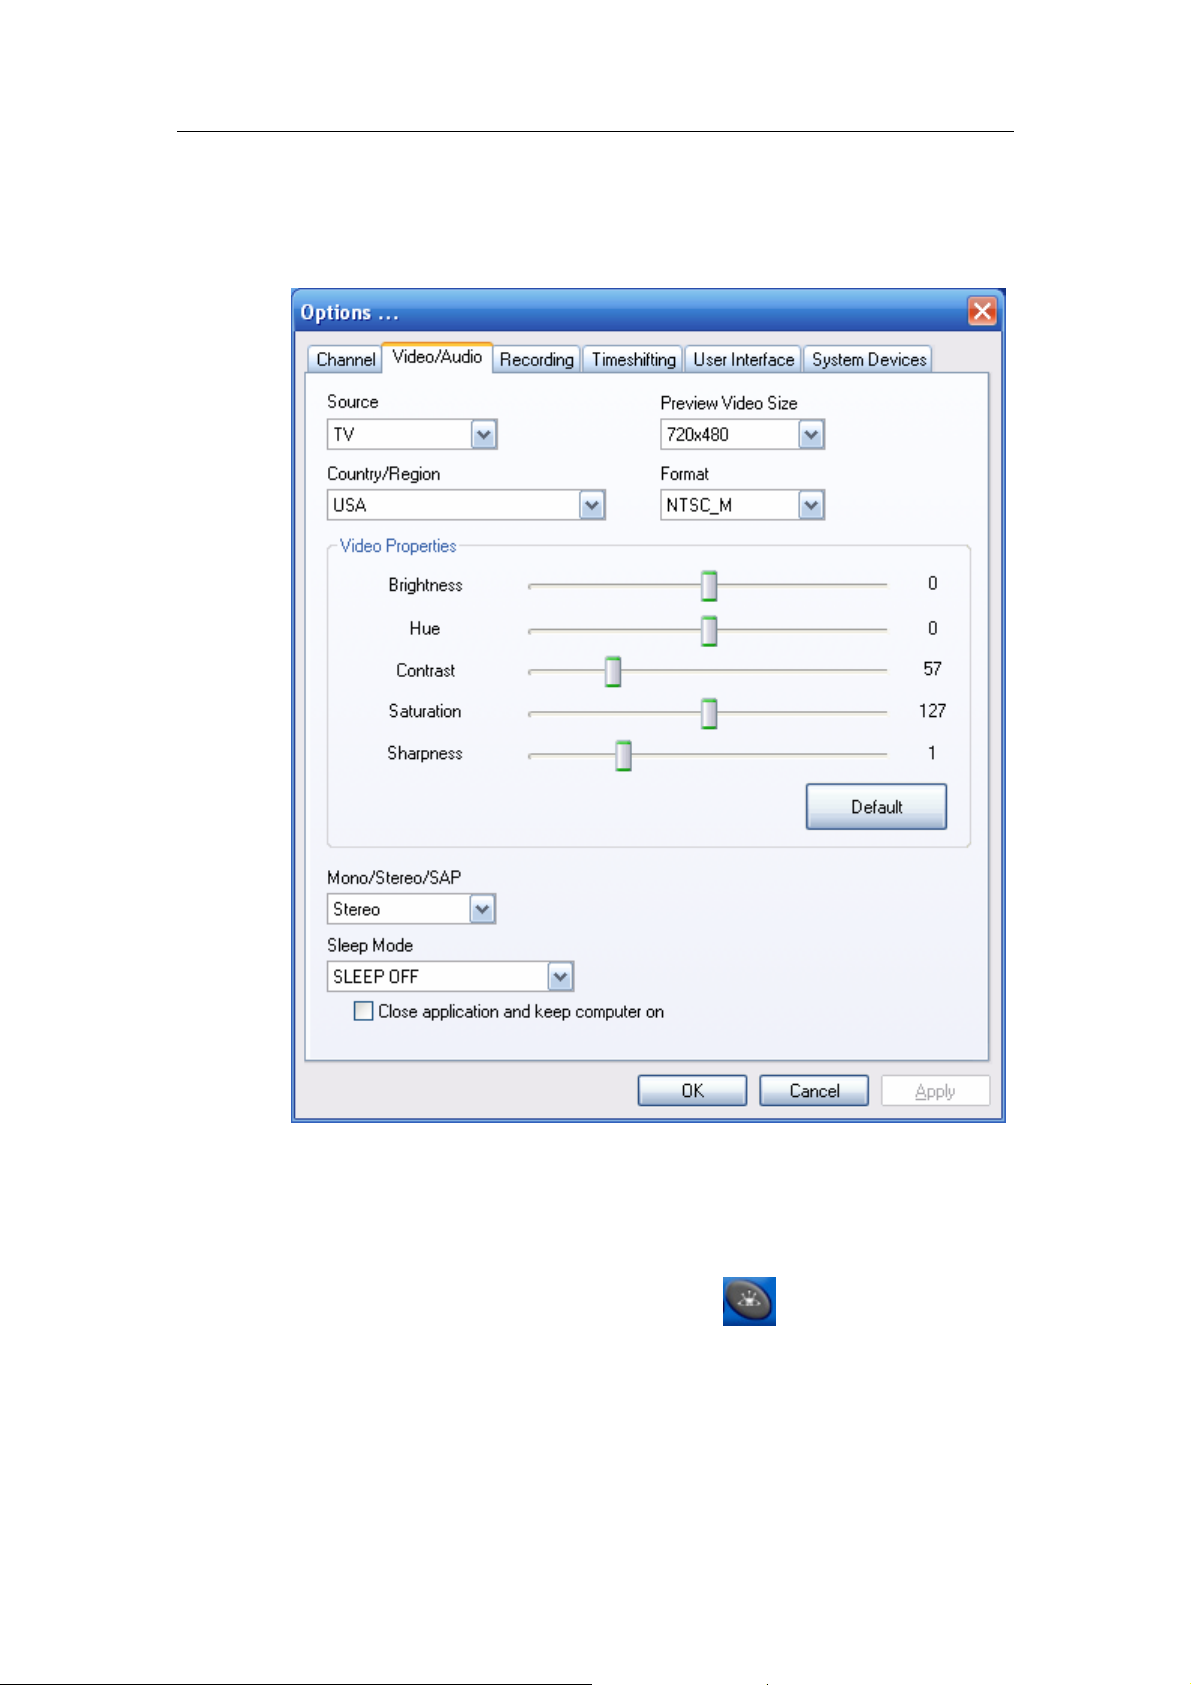This screenshot has width=1191, height=1685.
Task: Switch to the Channel tab
Action: click(x=345, y=360)
